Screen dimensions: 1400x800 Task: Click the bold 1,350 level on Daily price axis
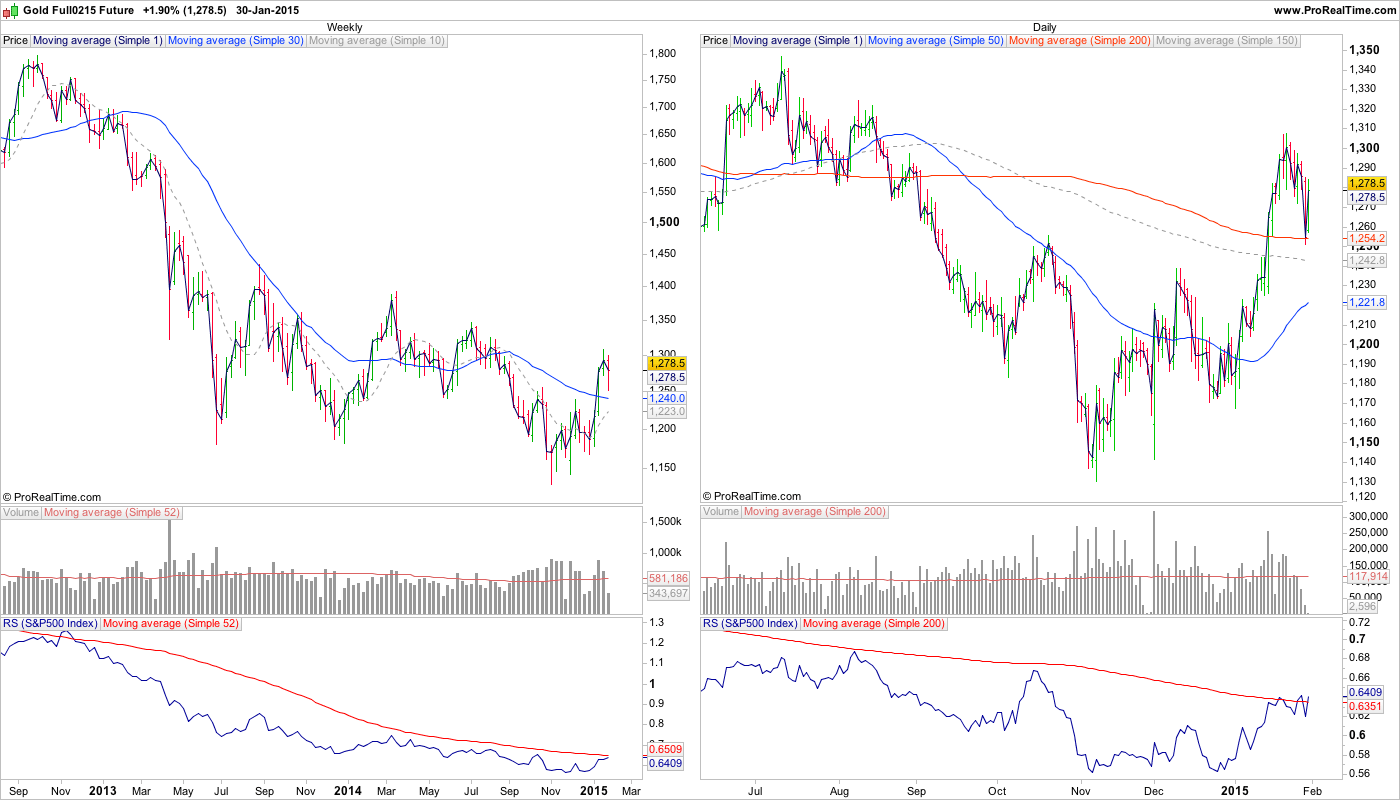(1366, 49)
